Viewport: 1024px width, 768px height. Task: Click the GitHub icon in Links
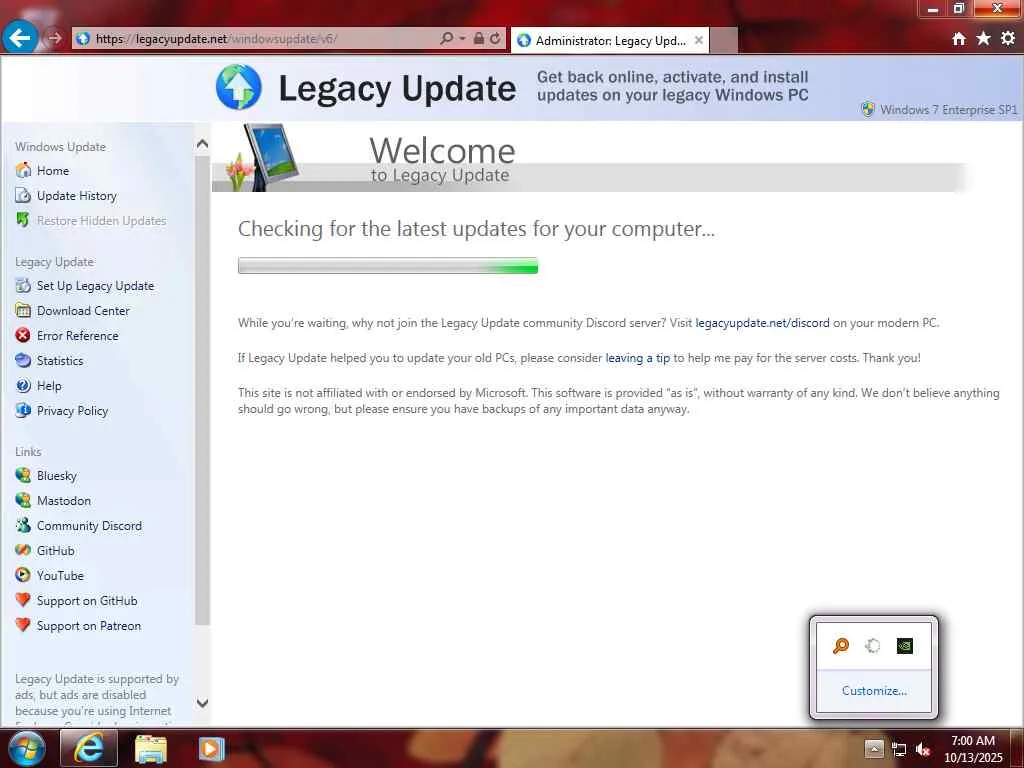(x=23, y=550)
